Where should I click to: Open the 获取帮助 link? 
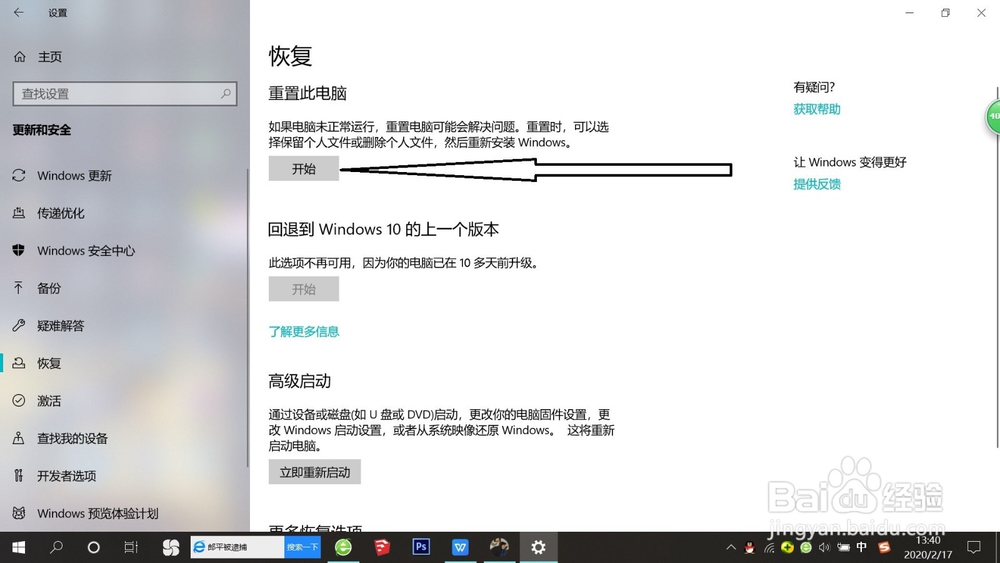pos(817,109)
